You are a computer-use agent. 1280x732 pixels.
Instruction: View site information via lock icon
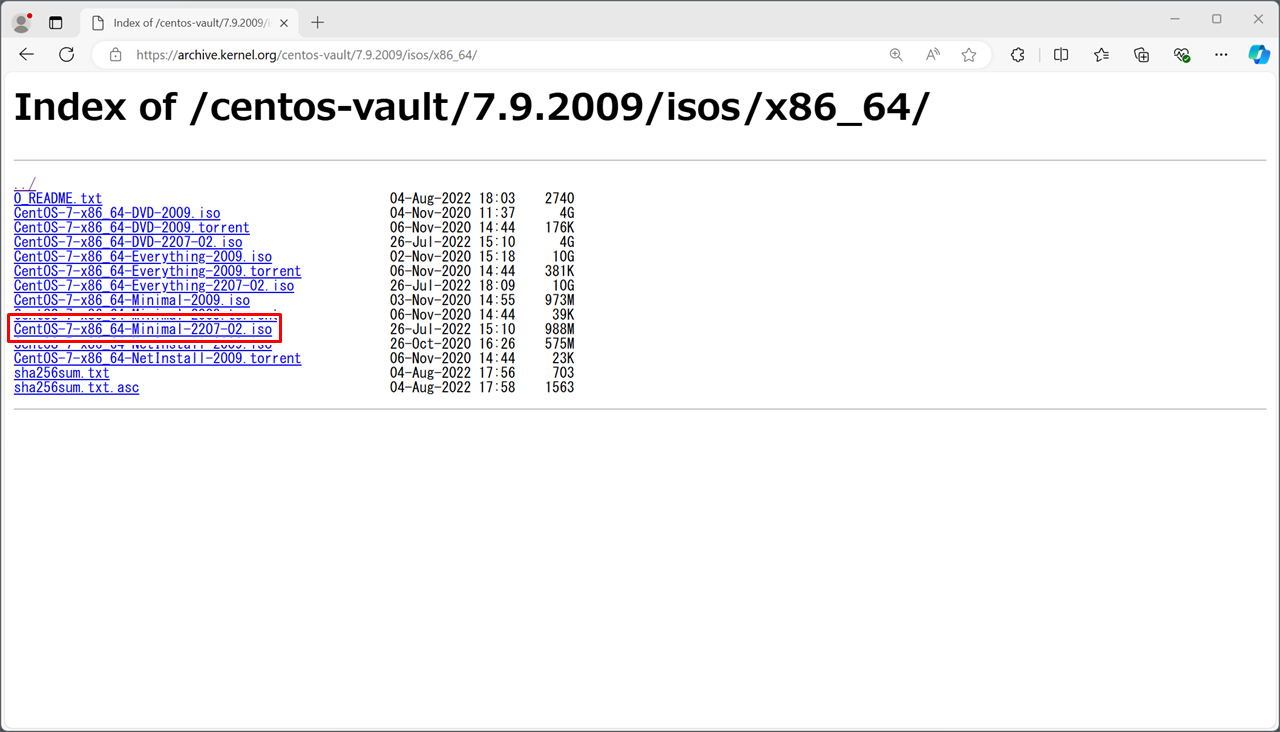pos(115,55)
